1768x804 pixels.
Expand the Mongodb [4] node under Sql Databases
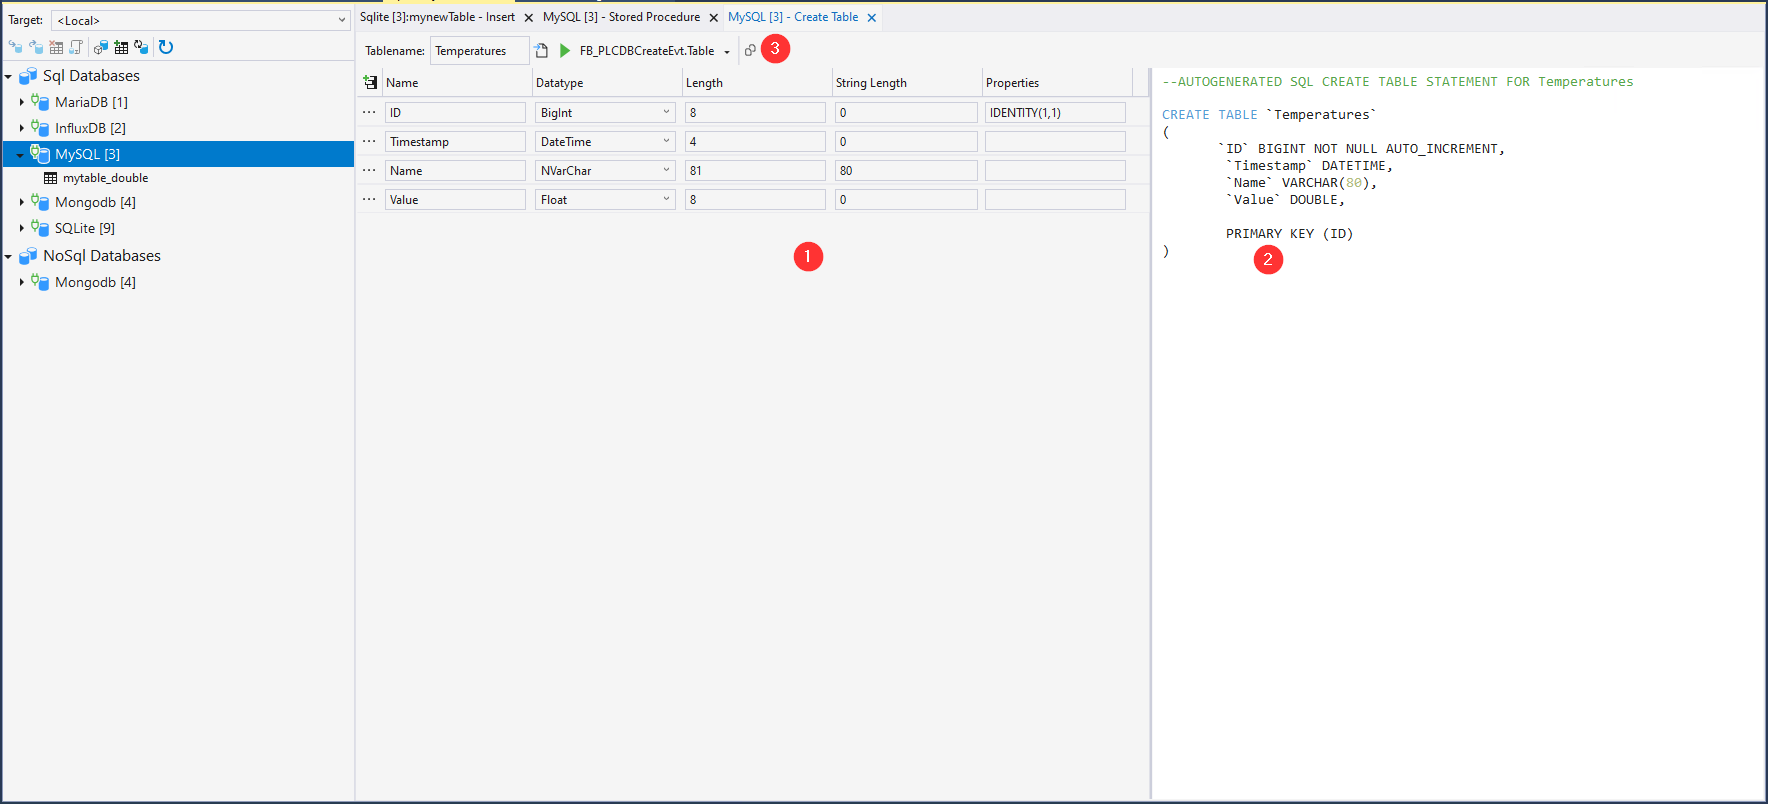(21, 202)
